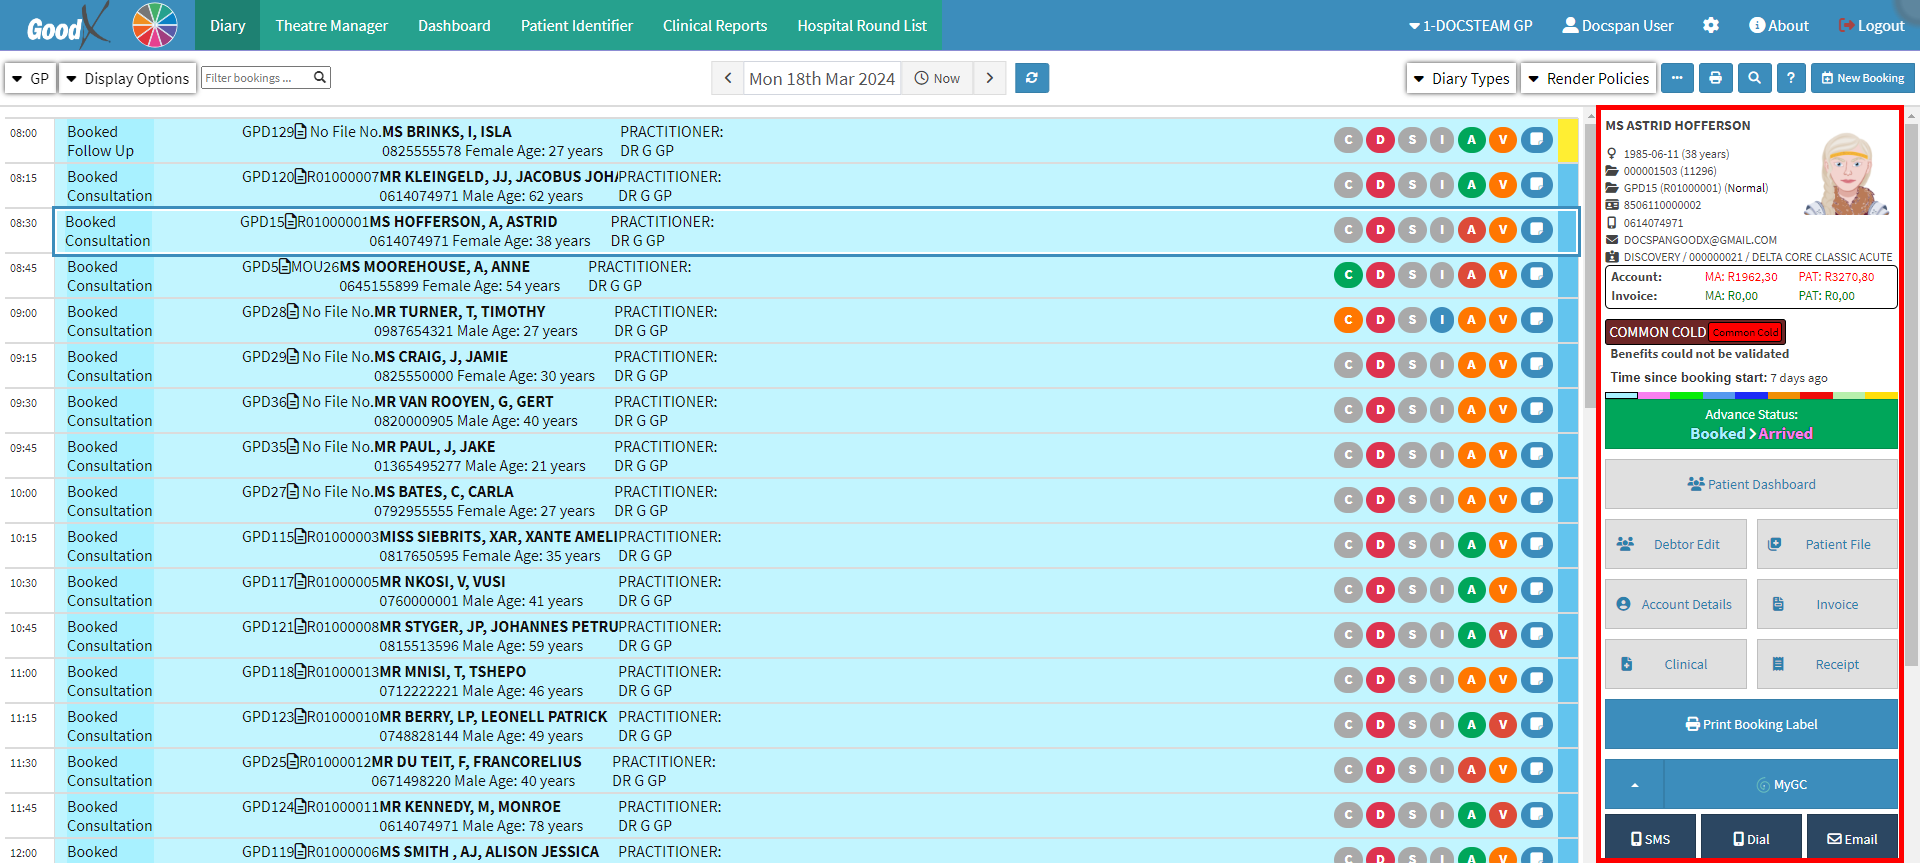Click the colorful pinwheel logo icon

point(155,25)
